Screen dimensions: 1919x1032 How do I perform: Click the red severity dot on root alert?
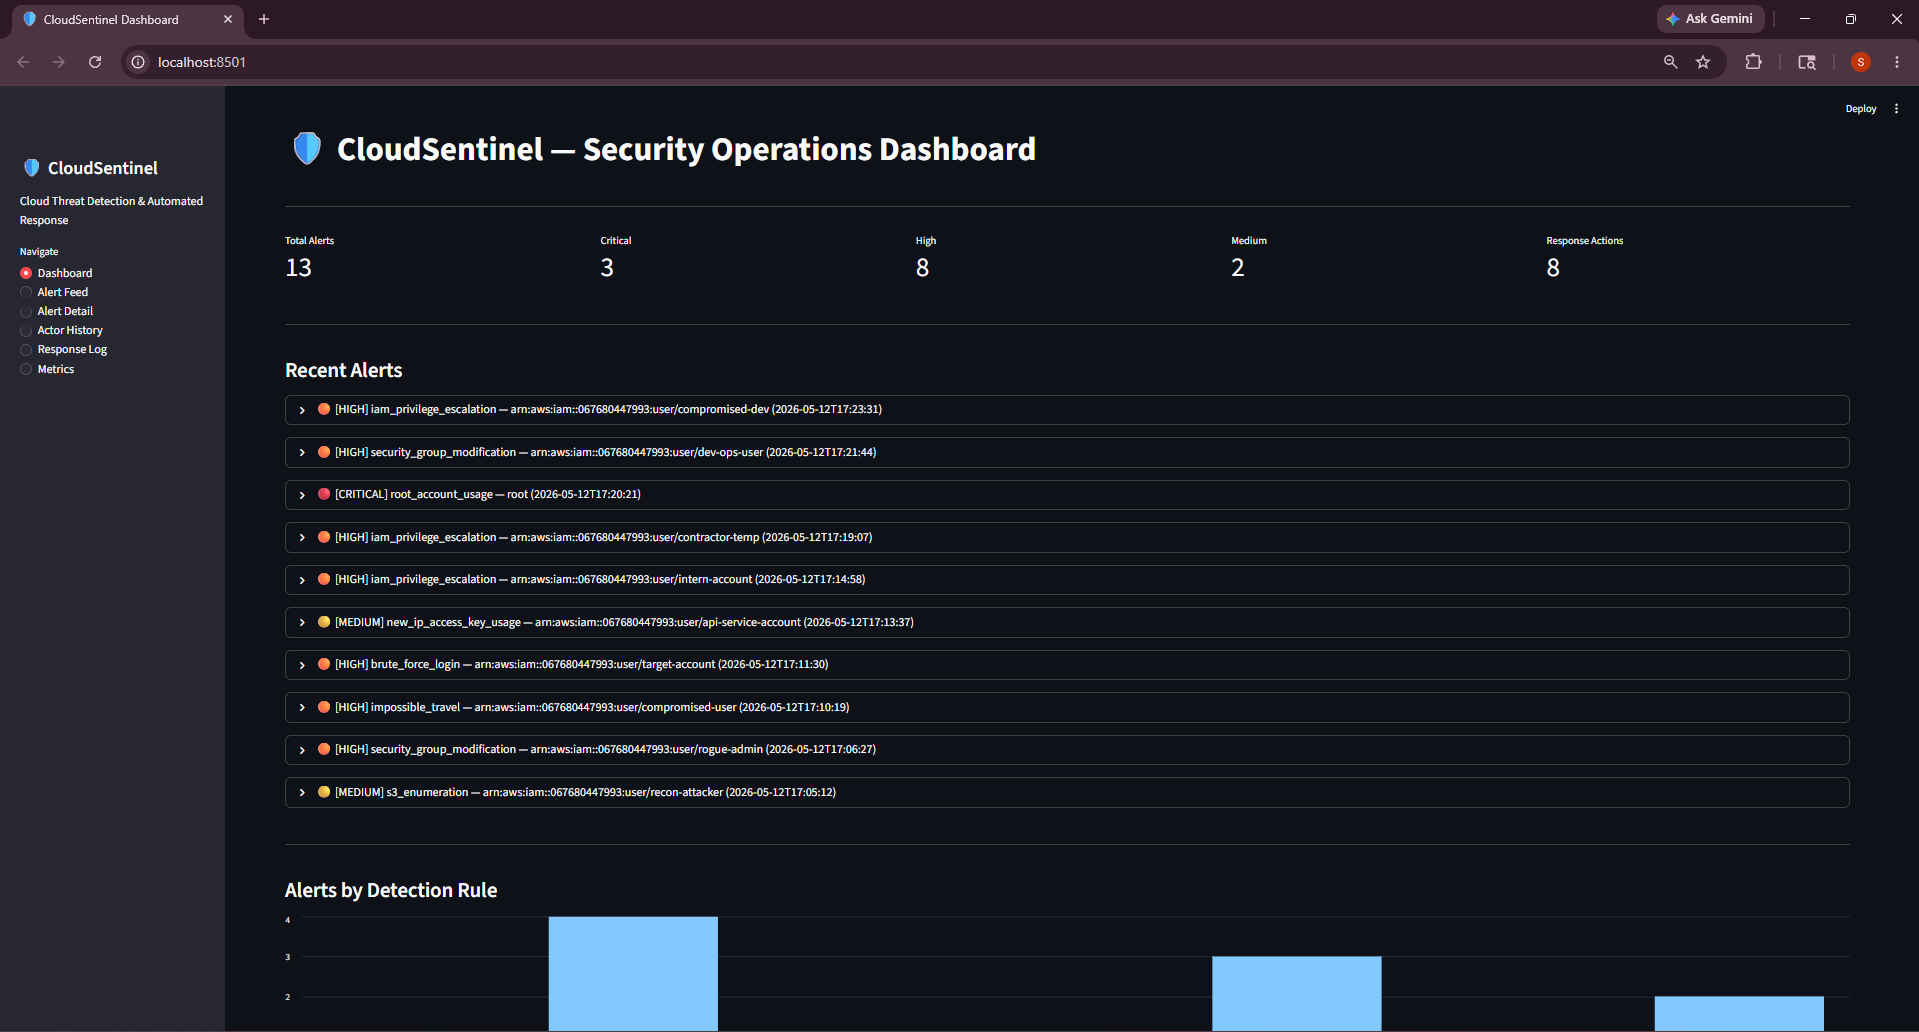point(324,494)
